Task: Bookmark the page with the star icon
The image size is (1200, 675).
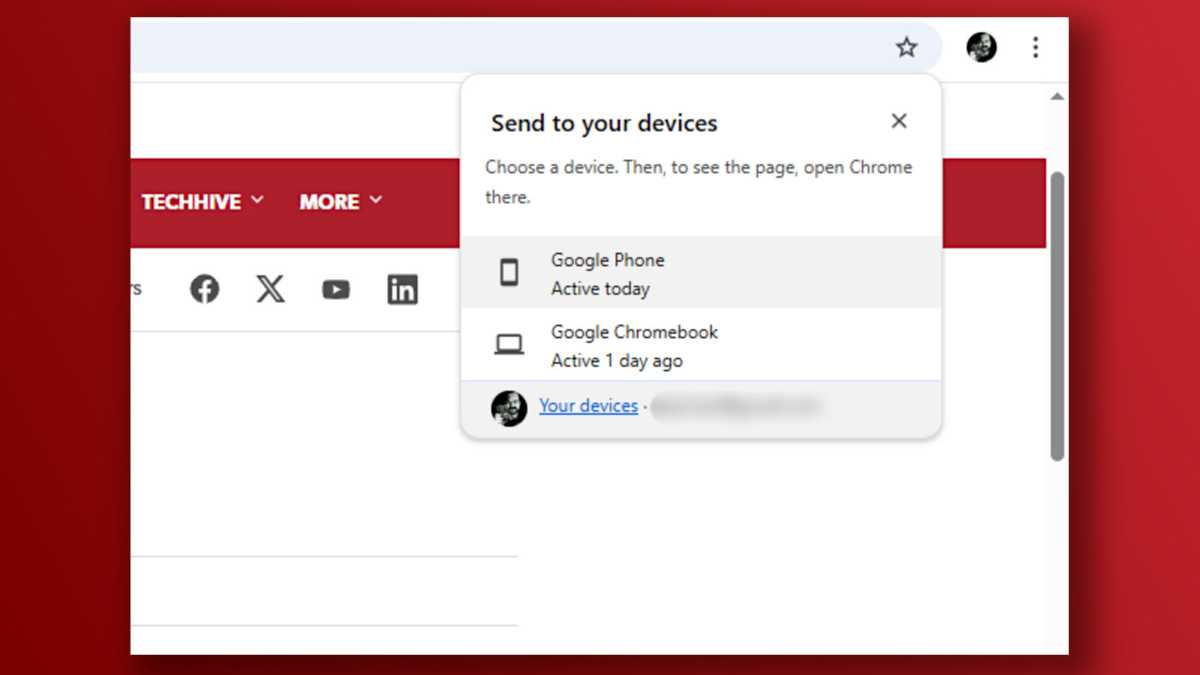Action: point(906,47)
